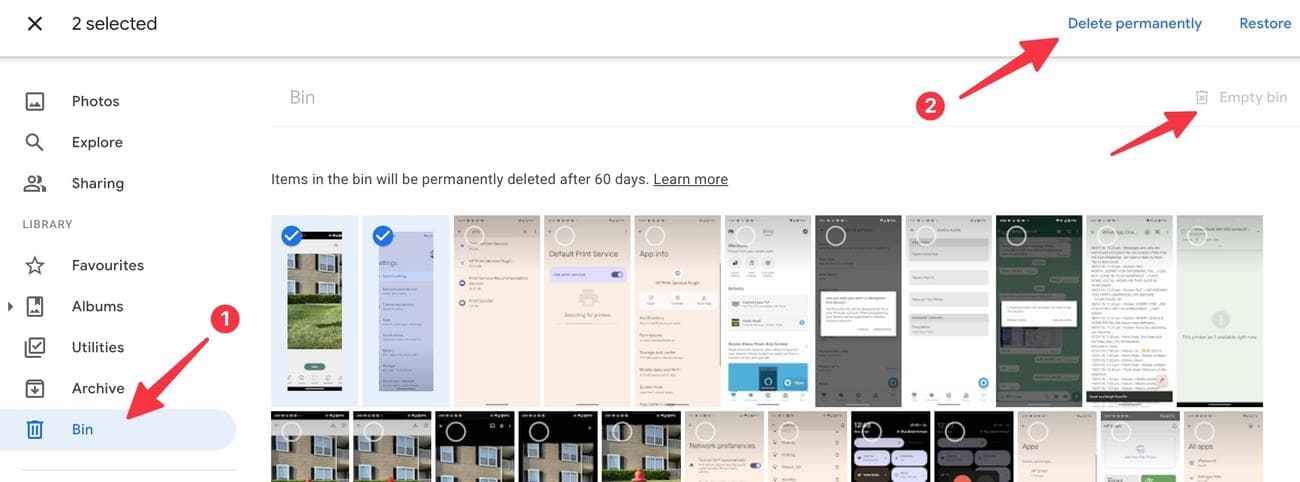Select the third photo's checkbox circle
The height and width of the screenshot is (482, 1300).
474,236
